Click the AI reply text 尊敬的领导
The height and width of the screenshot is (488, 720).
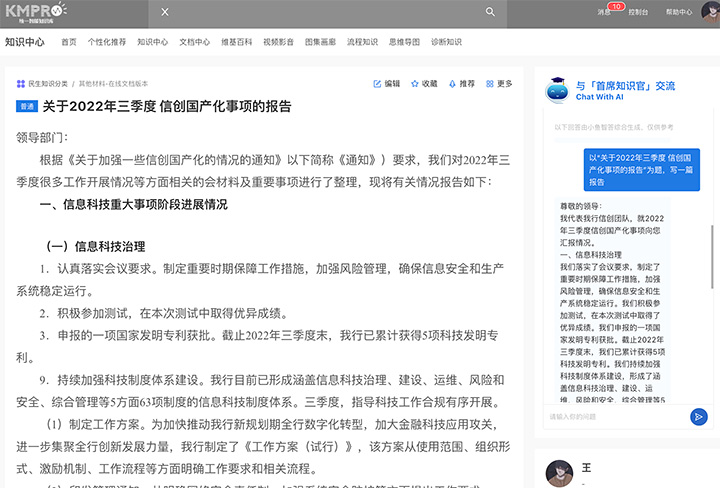pos(581,206)
